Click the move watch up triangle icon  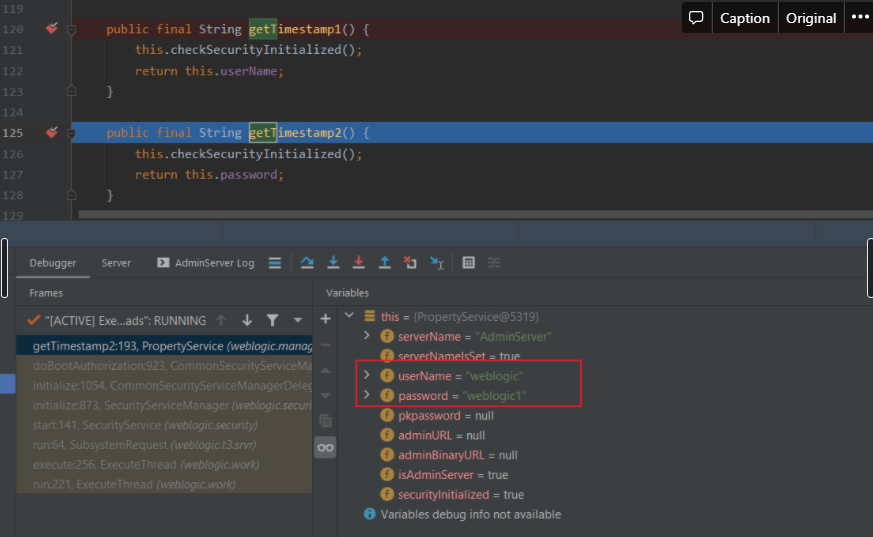326,371
